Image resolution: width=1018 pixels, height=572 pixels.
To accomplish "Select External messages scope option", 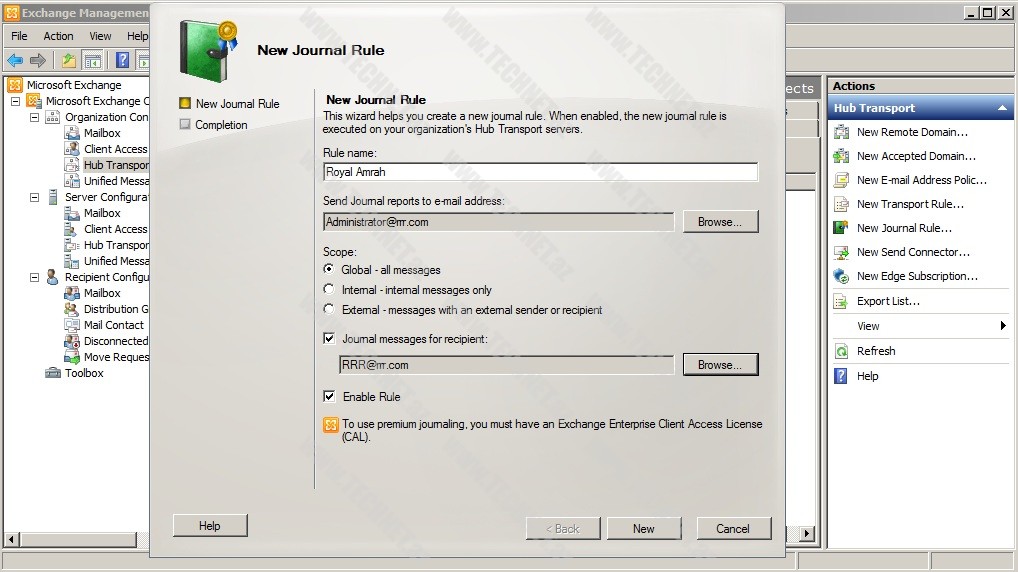I will 329,310.
